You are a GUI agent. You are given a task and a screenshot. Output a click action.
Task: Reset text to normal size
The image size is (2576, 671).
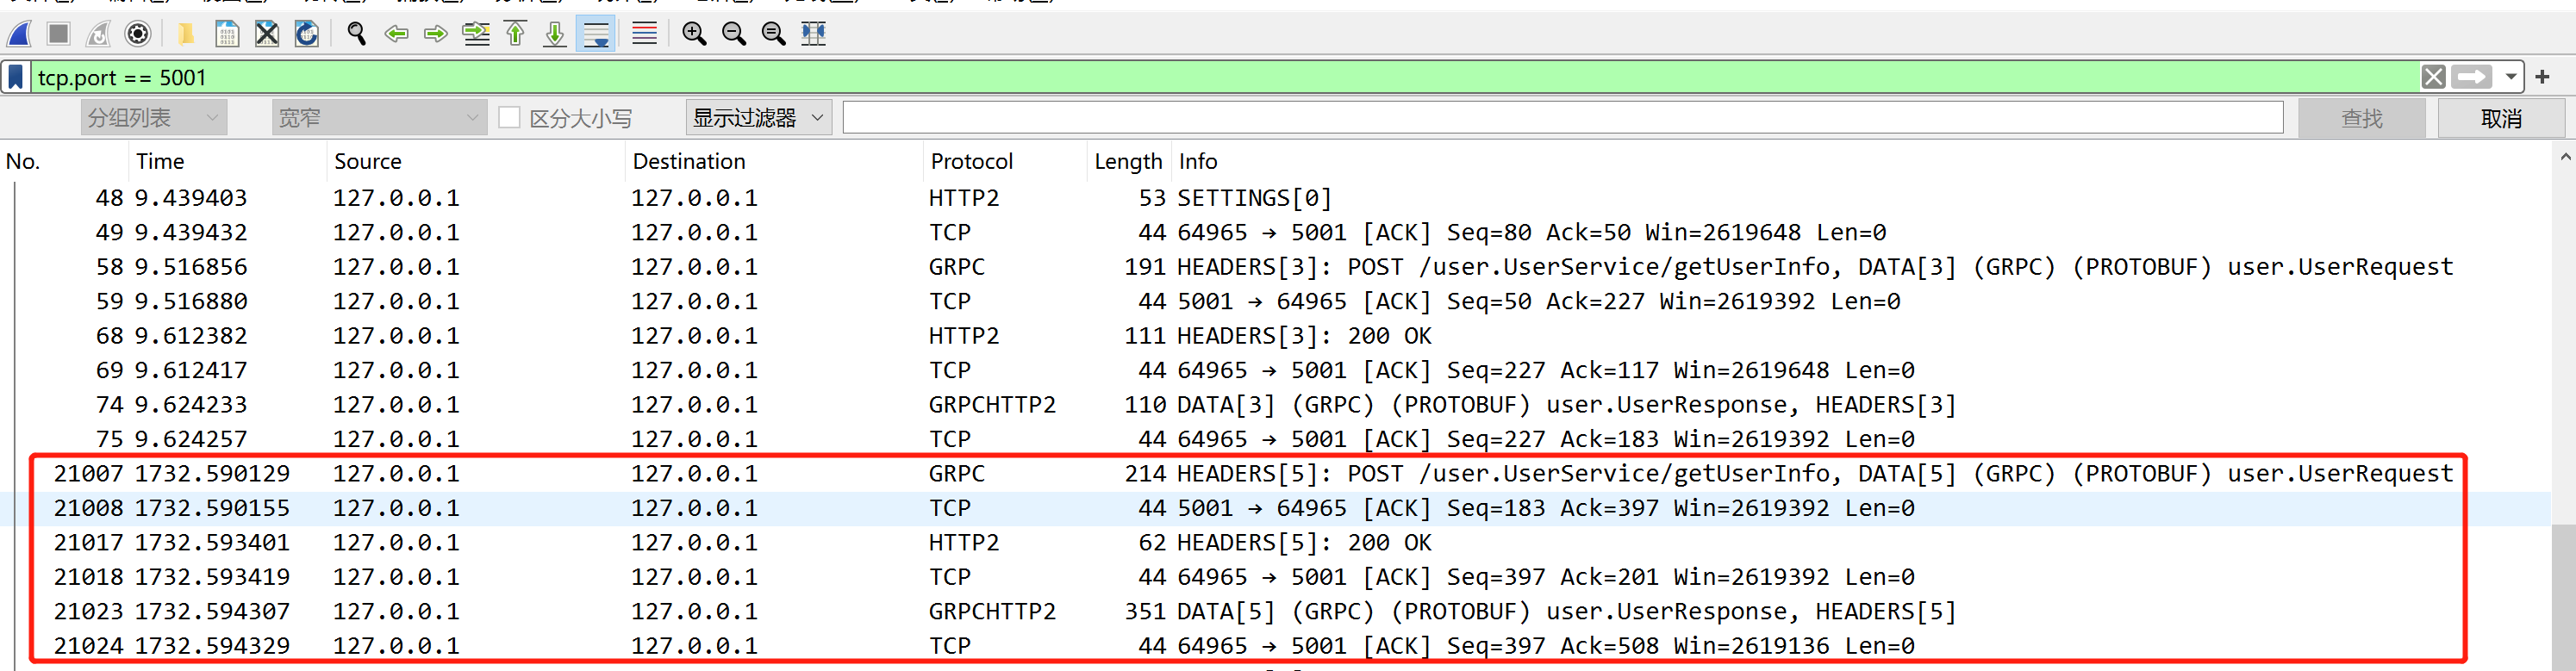click(x=774, y=34)
